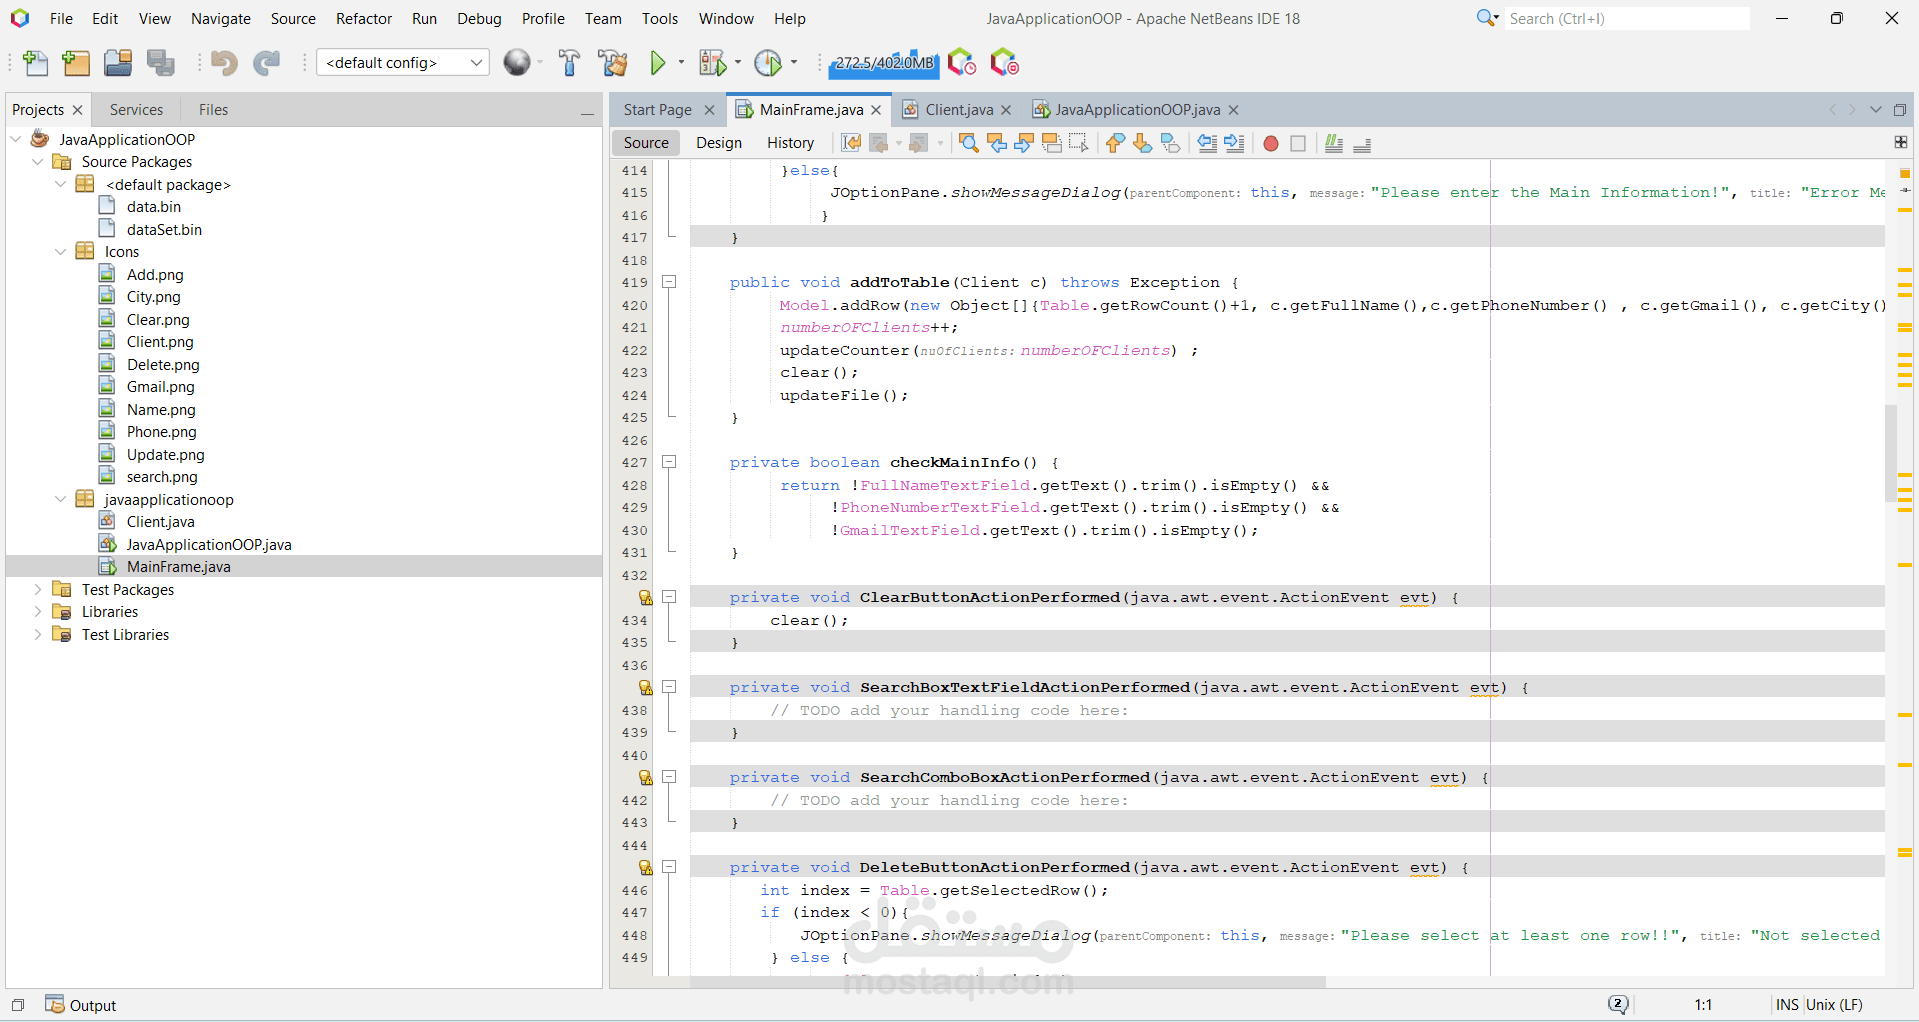1919x1022 pixels.
Task: Start macro recording with red circle
Action: [x=1270, y=143]
